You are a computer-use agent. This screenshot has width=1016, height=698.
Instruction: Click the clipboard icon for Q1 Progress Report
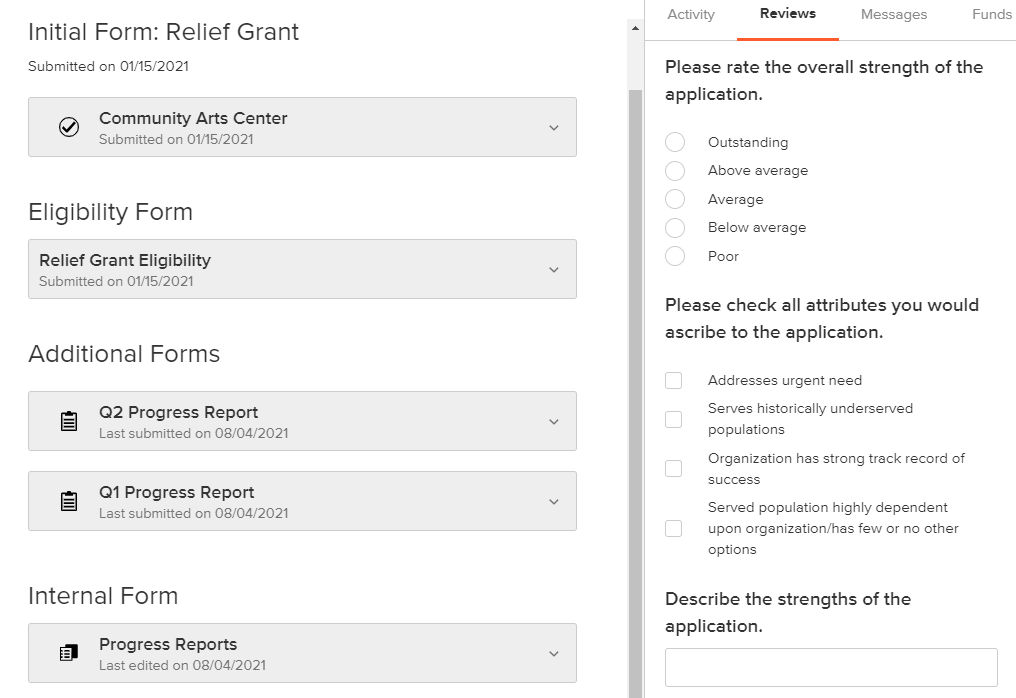[69, 501]
